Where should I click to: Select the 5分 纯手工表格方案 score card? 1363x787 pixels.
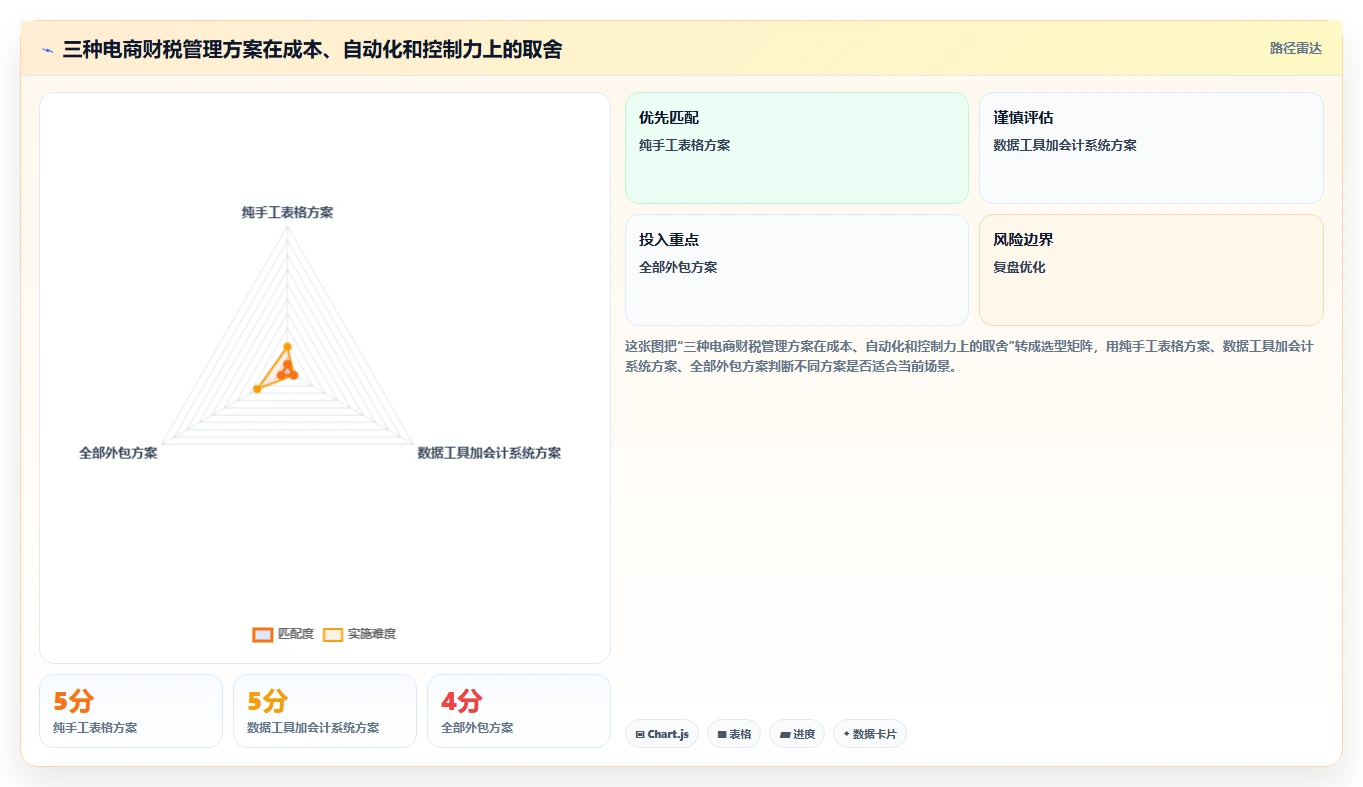click(131, 711)
